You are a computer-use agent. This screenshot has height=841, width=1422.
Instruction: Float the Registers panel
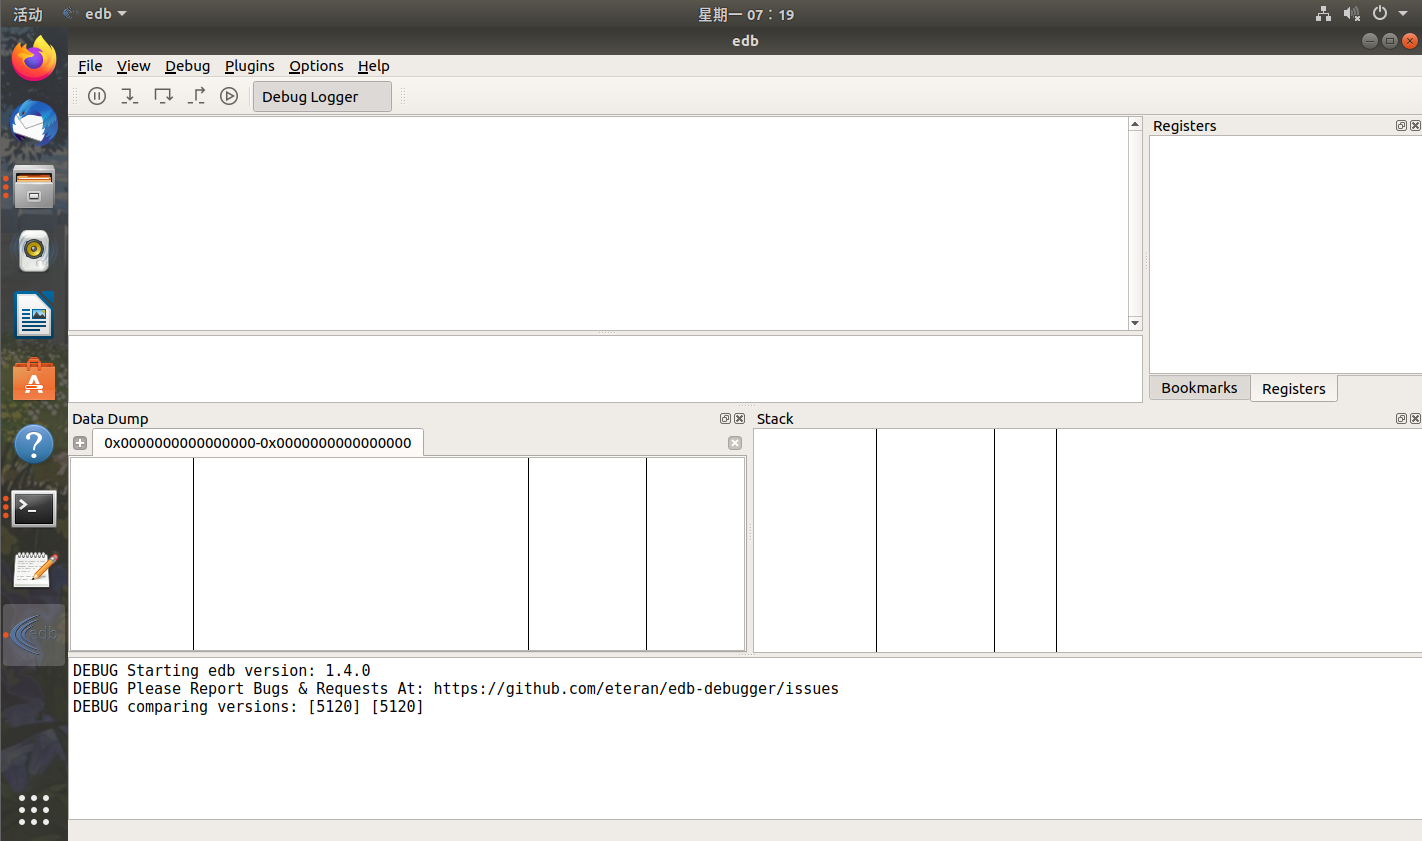click(x=1401, y=126)
